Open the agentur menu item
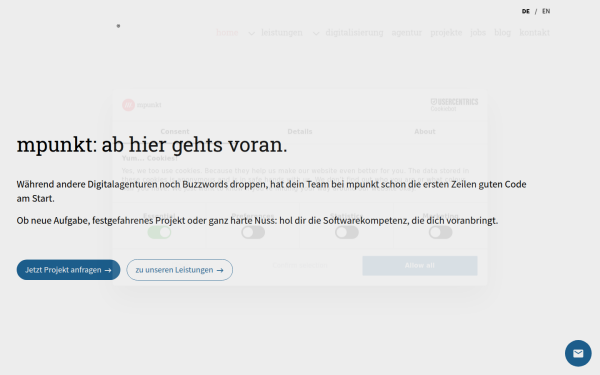600x375 pixels. pyautogui.click(x=406, y=33)
